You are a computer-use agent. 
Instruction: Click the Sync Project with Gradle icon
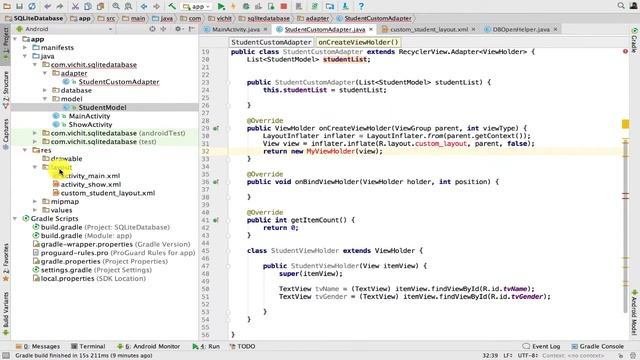point(315,6)
